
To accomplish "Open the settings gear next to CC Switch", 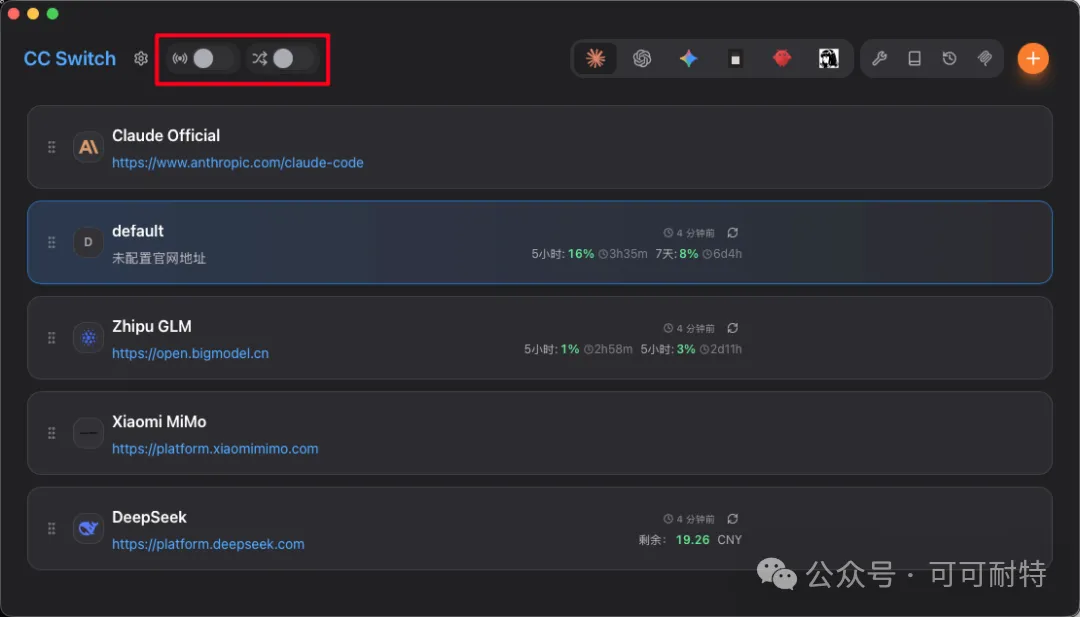I will pyautogui.click(x=141, y=59).
